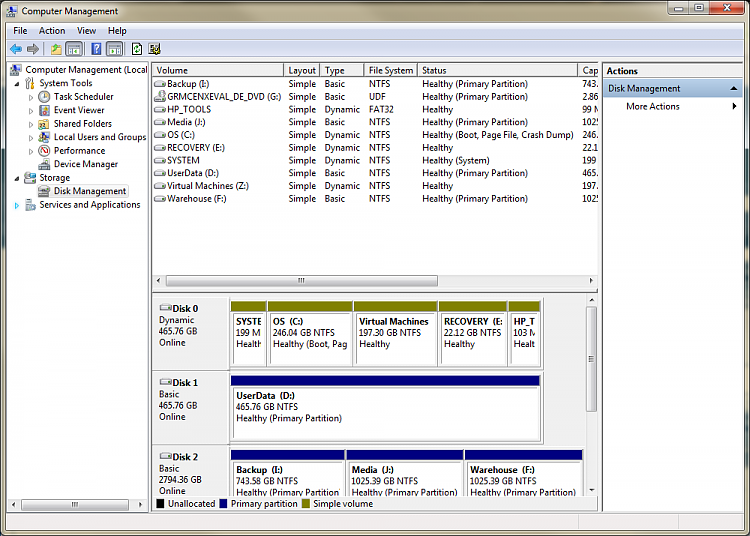Click the Backup (I:) volume drive icon
Viewport: 750px width, 536px height.
160,84
